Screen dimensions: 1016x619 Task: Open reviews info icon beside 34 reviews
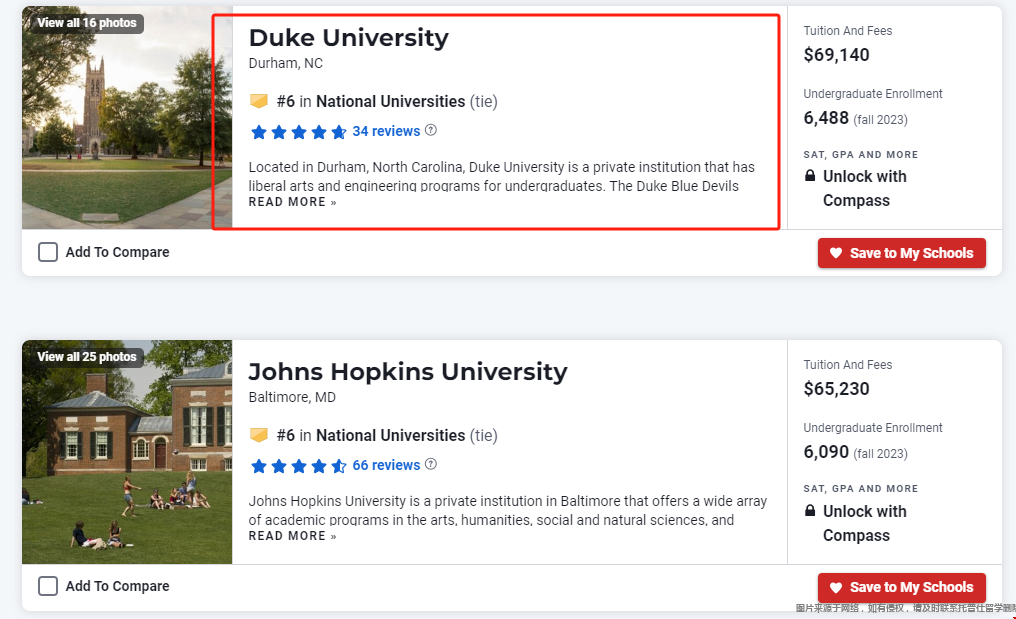pos(431,130)
